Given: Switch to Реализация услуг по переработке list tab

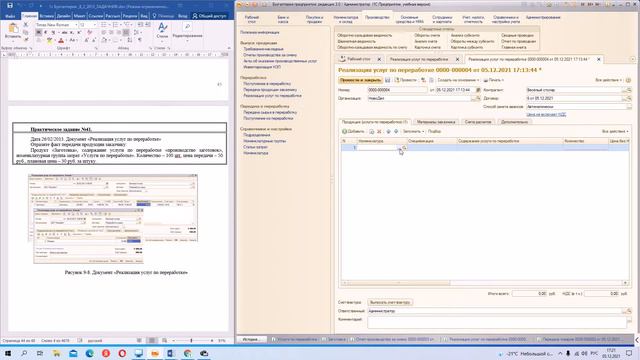Looking at the screenshot, I should [419, 59].
